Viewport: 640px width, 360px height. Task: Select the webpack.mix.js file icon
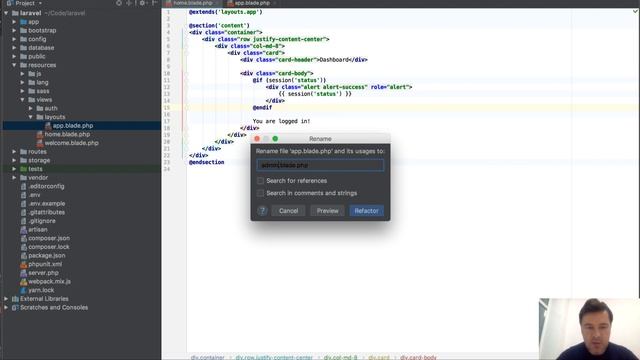click(x=24, y=282)
